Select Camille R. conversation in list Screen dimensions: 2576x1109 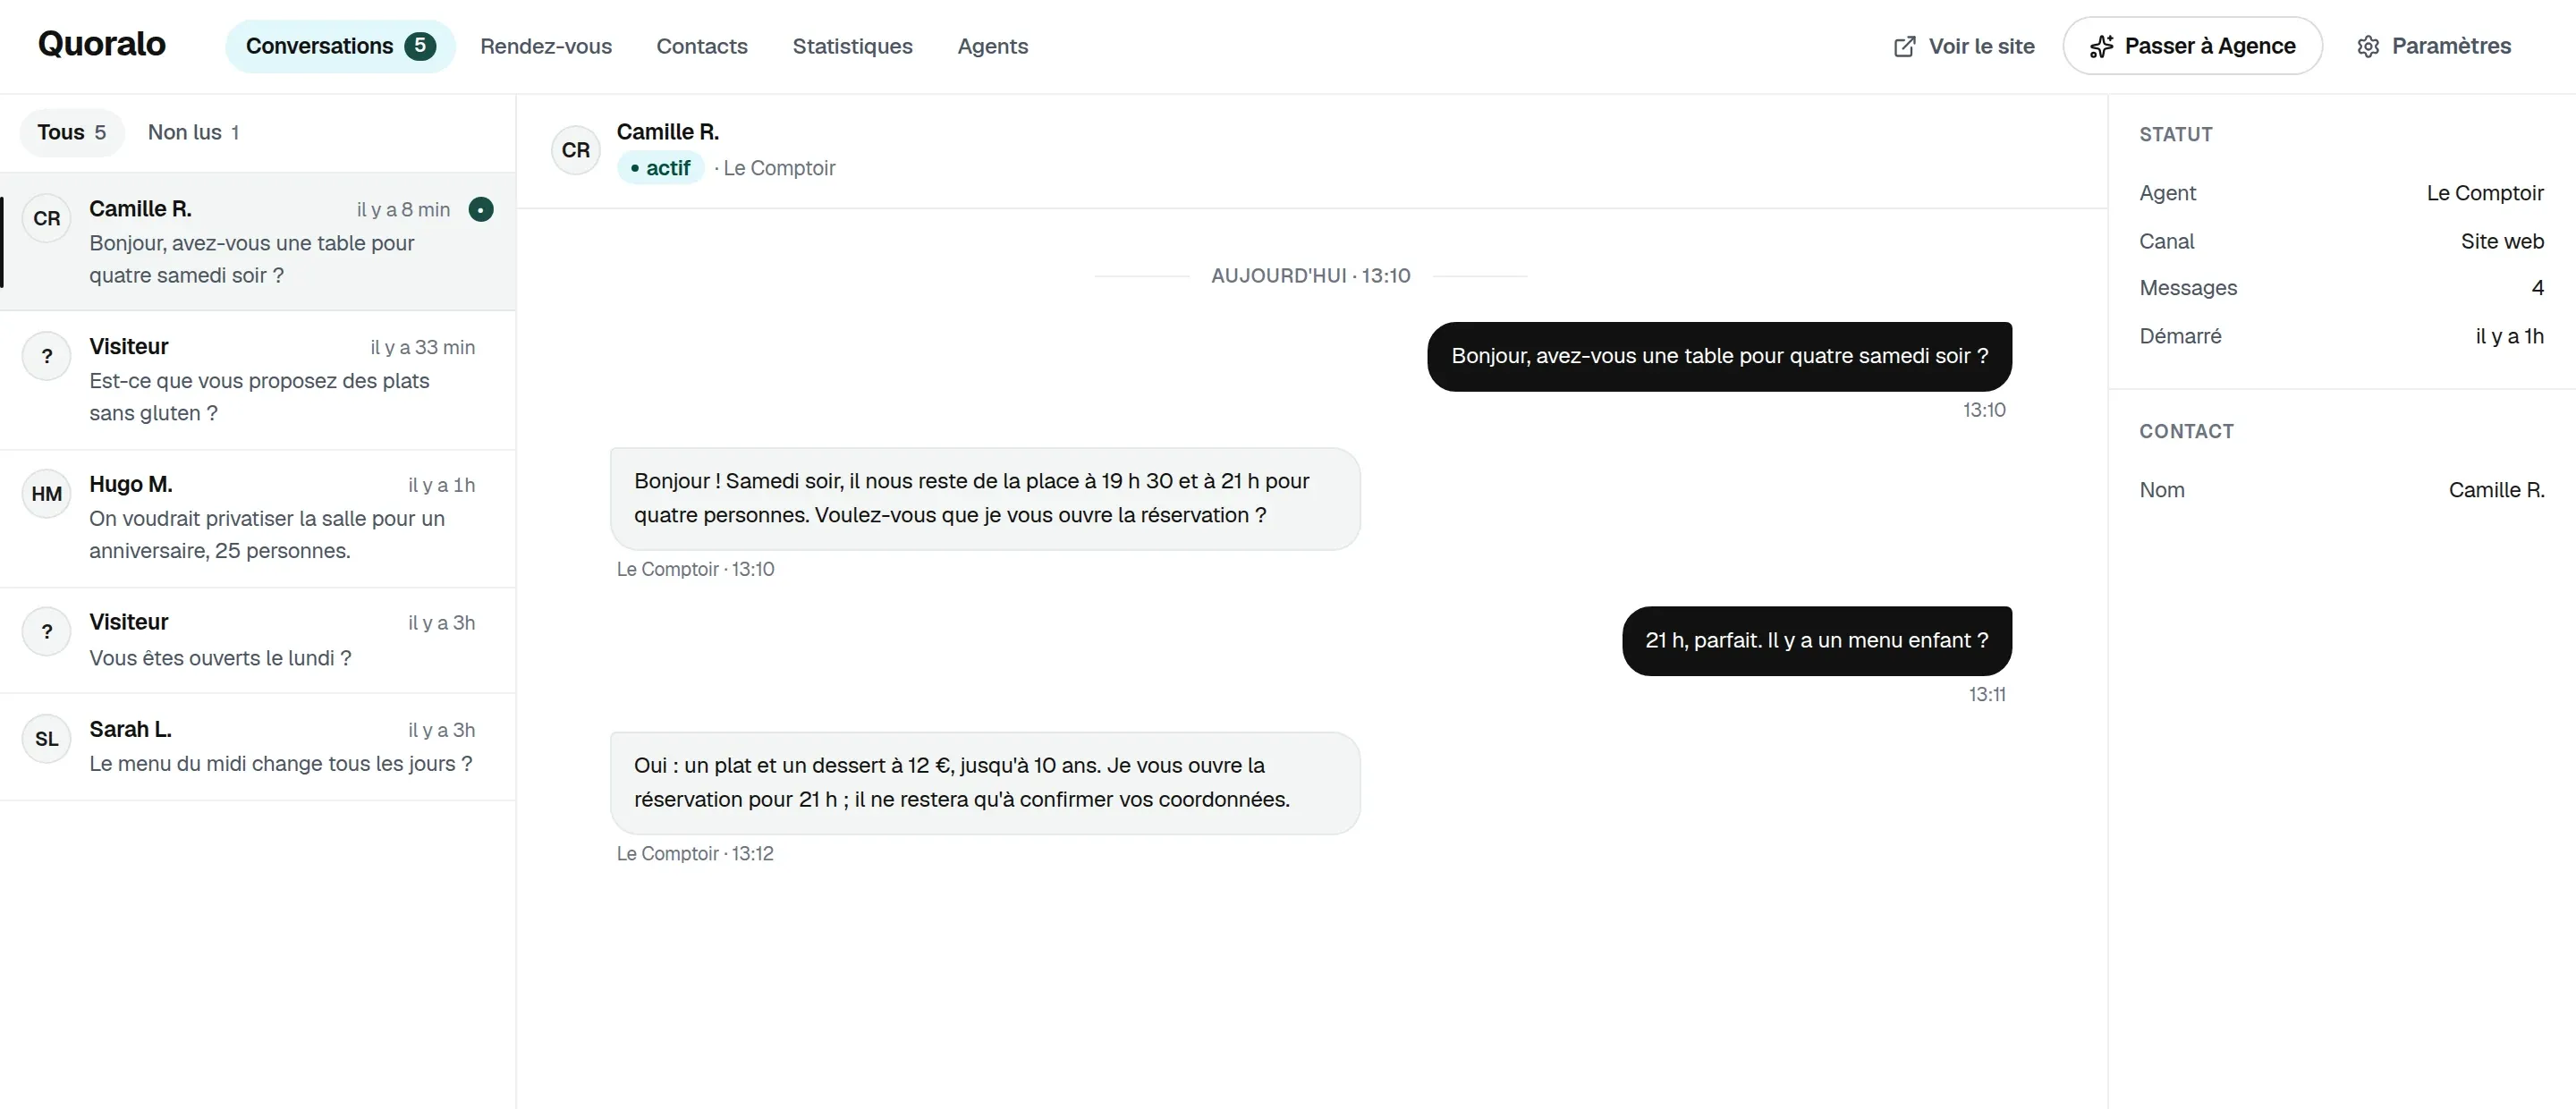258,242
